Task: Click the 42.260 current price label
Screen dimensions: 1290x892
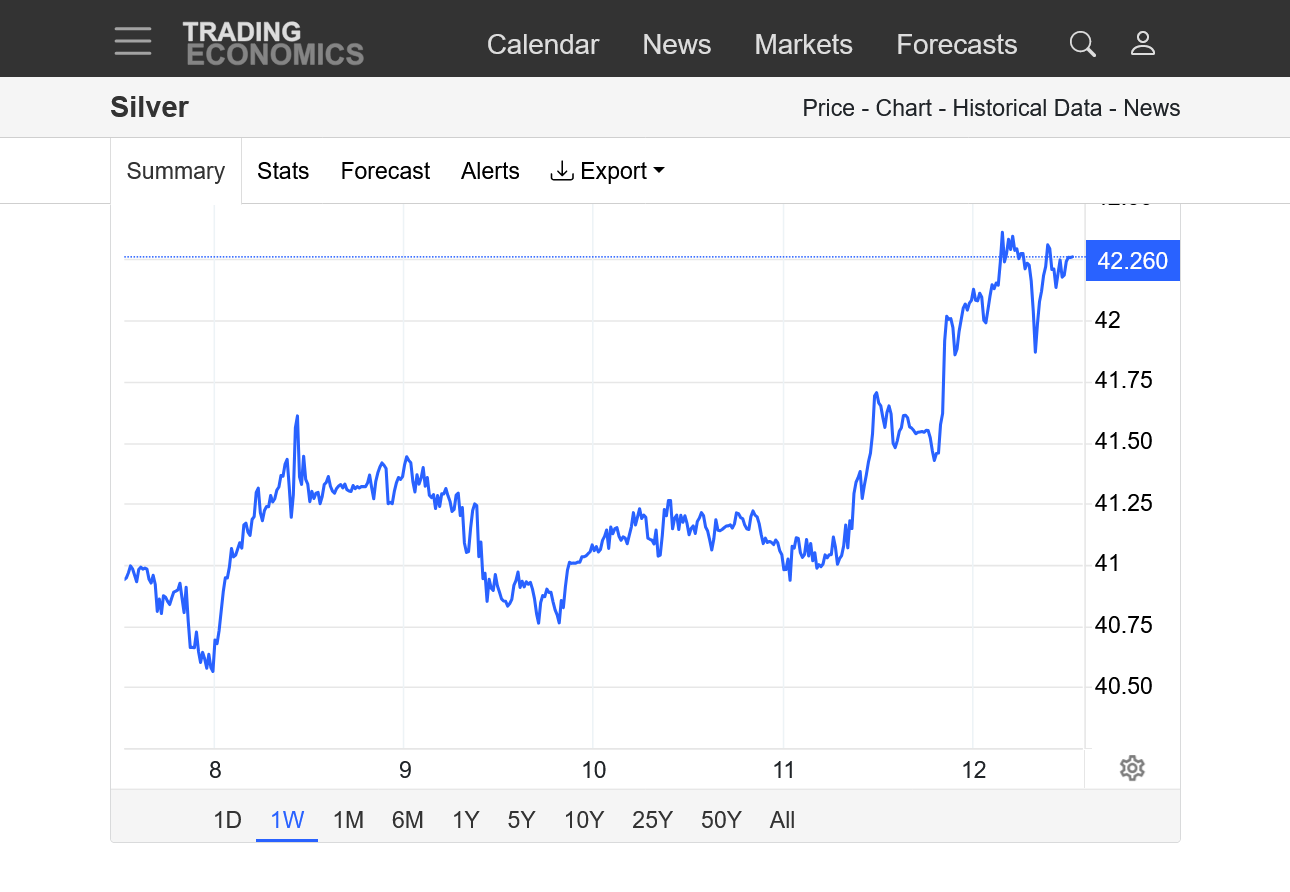Action: (x=1132, y=261)
